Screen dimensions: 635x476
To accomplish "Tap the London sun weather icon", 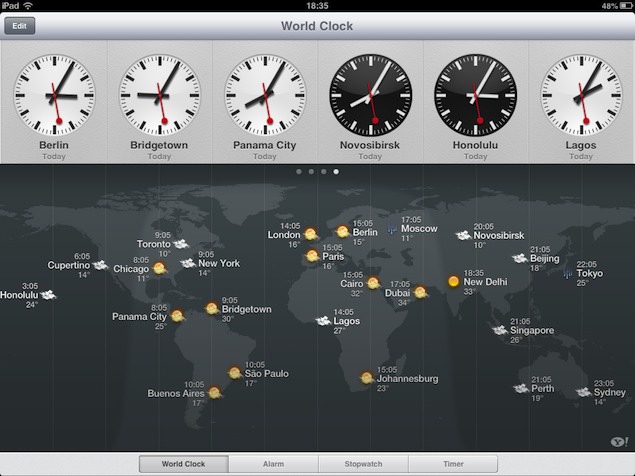I will (311, 234).
